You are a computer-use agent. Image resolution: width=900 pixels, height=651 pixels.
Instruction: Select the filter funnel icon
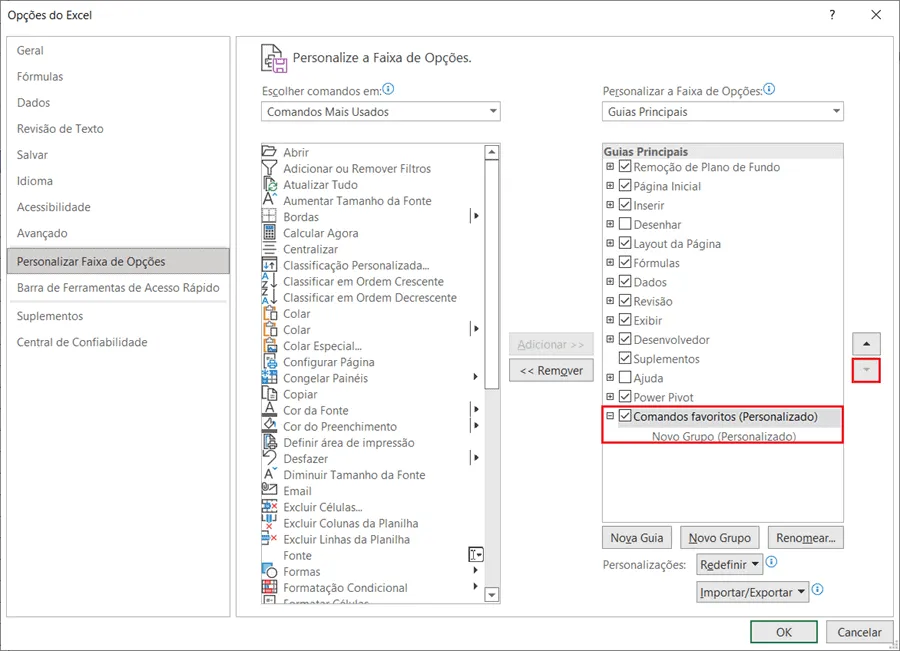(269, 168)
